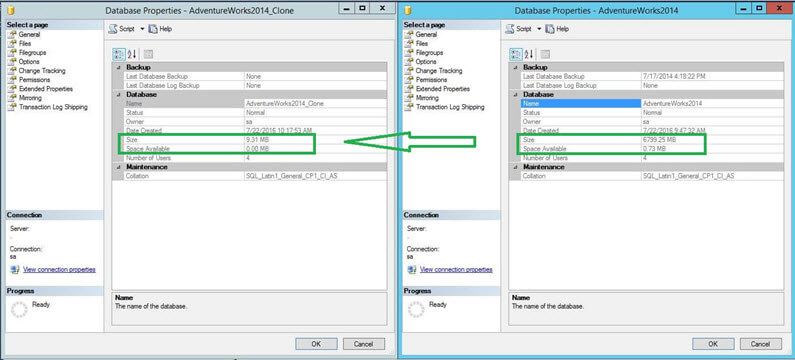Open View connection properties in Clone window
Viewport: 795px width, 360px height.
pos(59,270)
